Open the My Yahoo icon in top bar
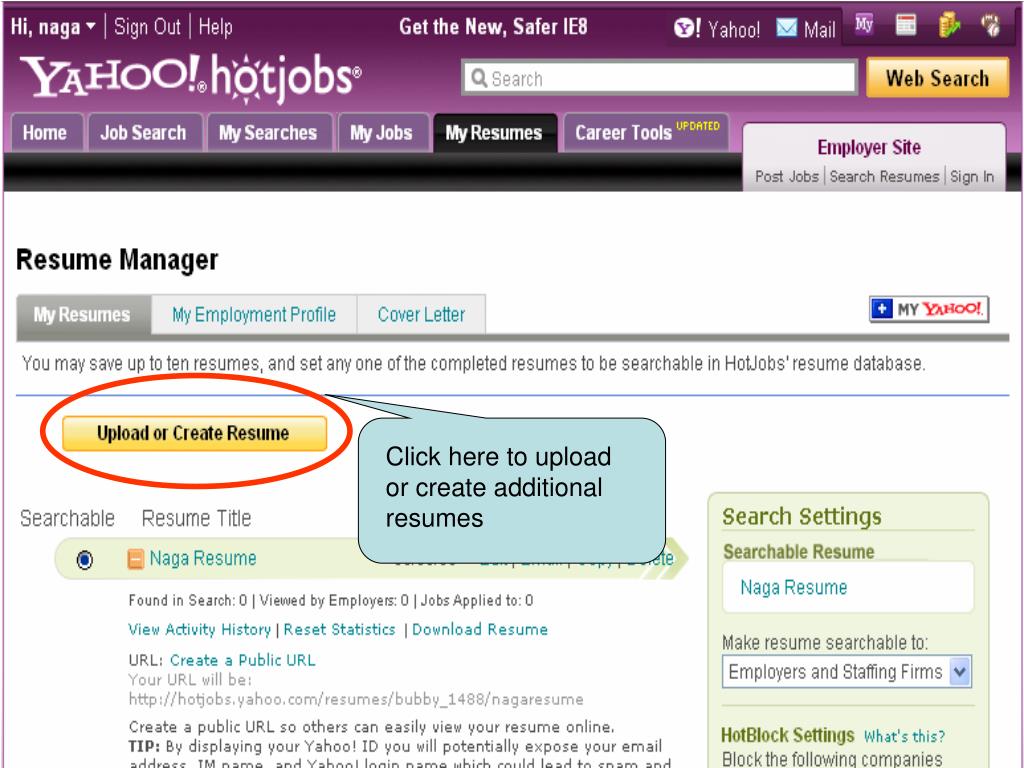Screen dimensions: 1024x768 tap(864, 25)
